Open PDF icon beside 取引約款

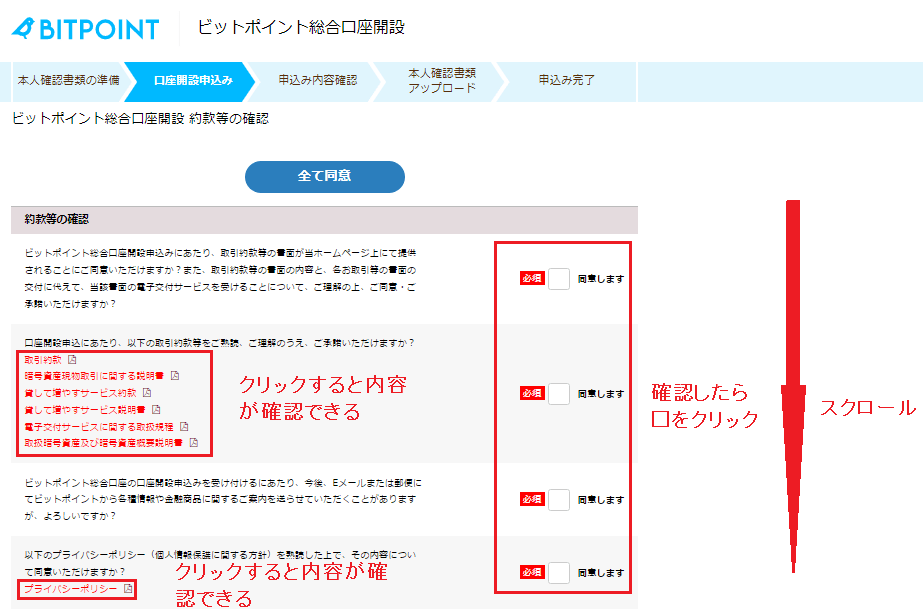coord(72,360)
